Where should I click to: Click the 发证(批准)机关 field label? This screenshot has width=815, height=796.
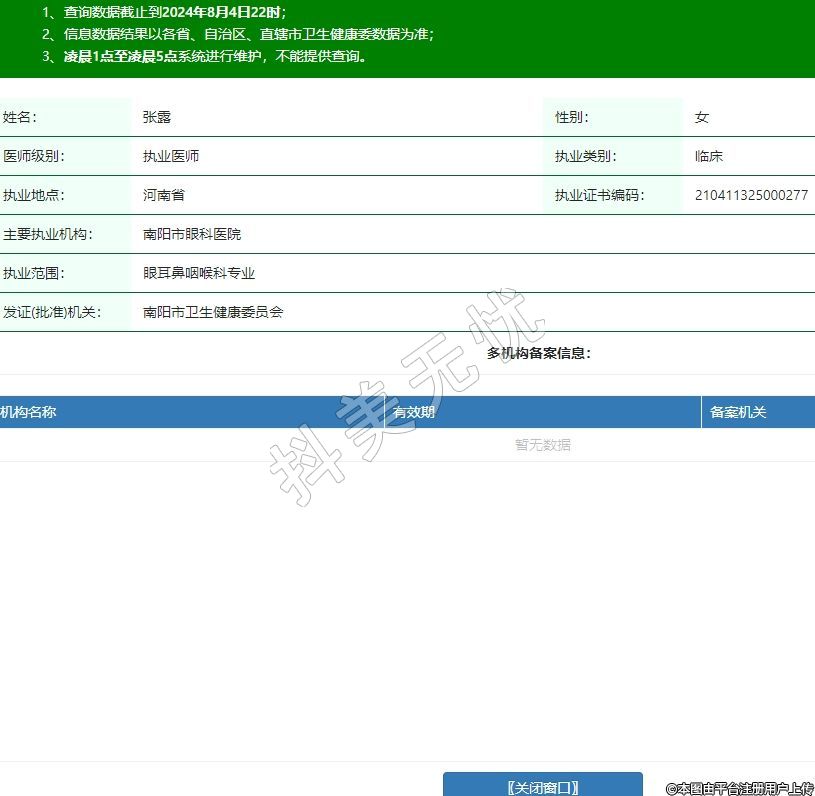(x=52, y=312)
